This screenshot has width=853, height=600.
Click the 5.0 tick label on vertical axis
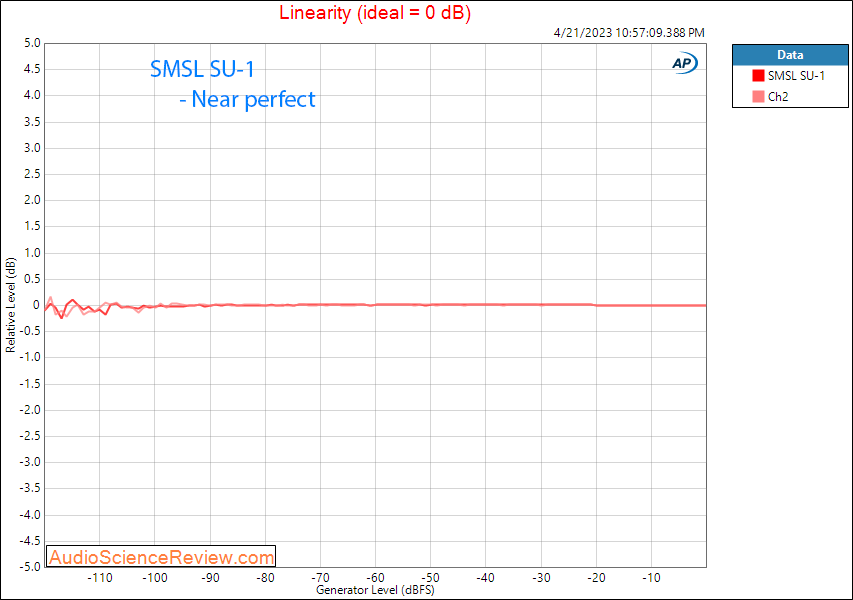pyautogui.click(x=32, y=43)
